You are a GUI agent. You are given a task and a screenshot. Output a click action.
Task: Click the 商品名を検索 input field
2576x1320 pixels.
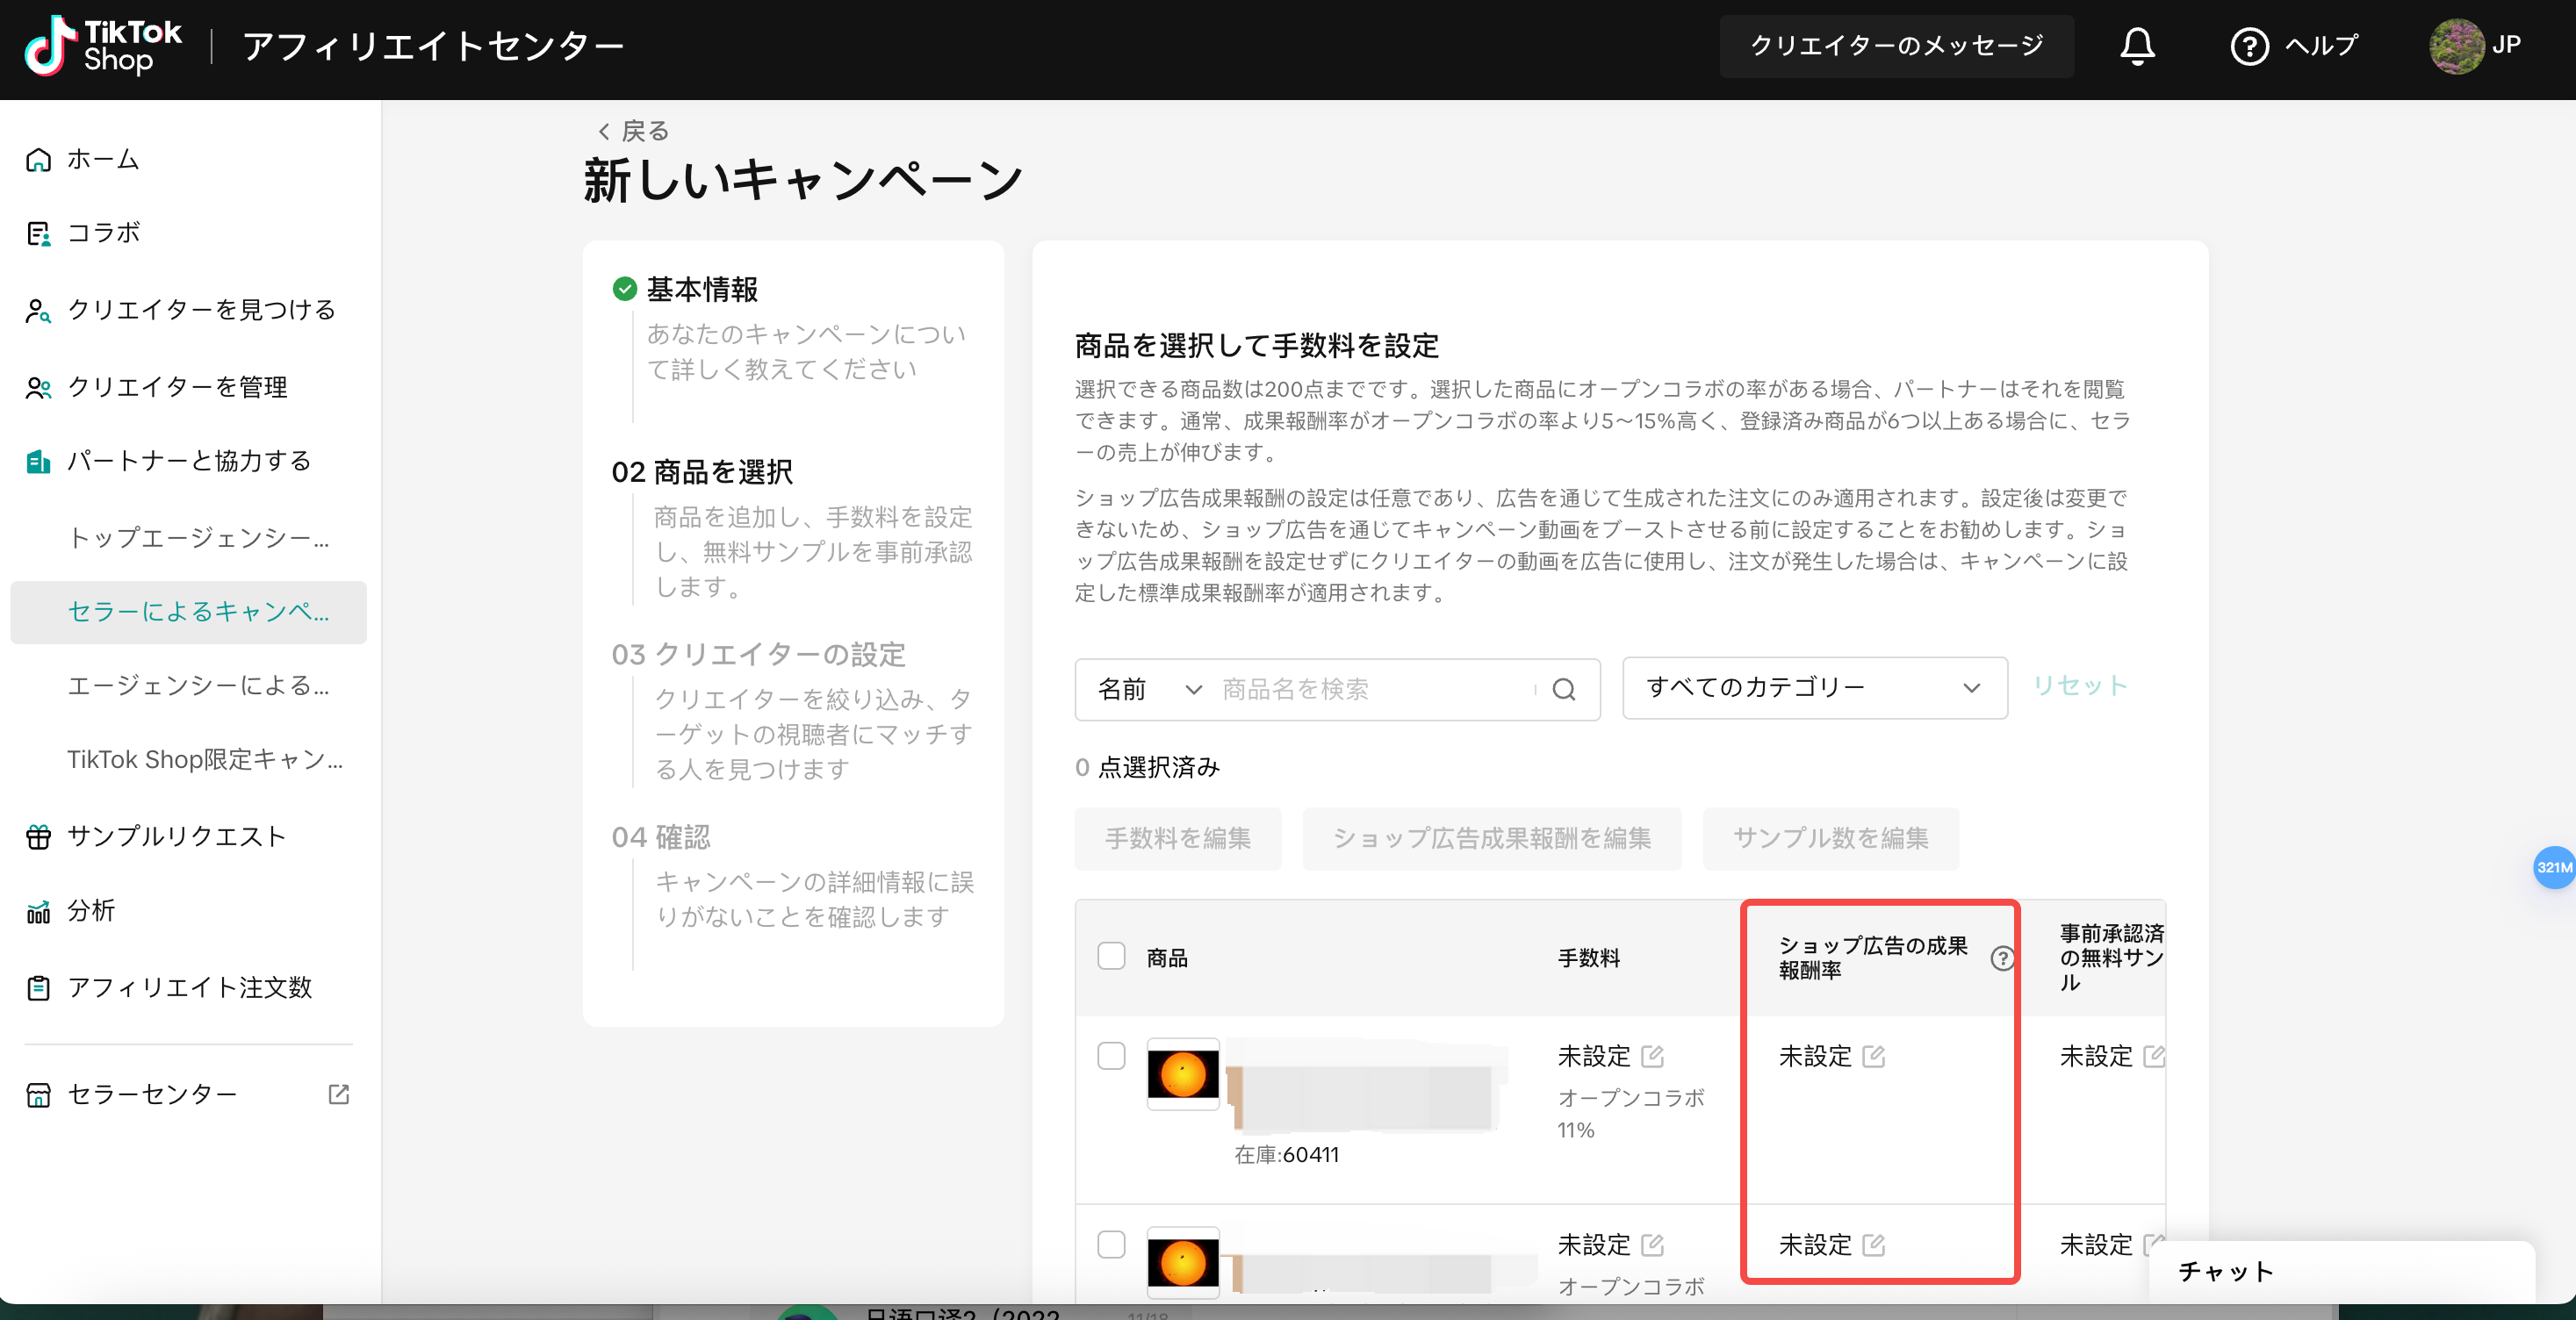(1374, 689)
